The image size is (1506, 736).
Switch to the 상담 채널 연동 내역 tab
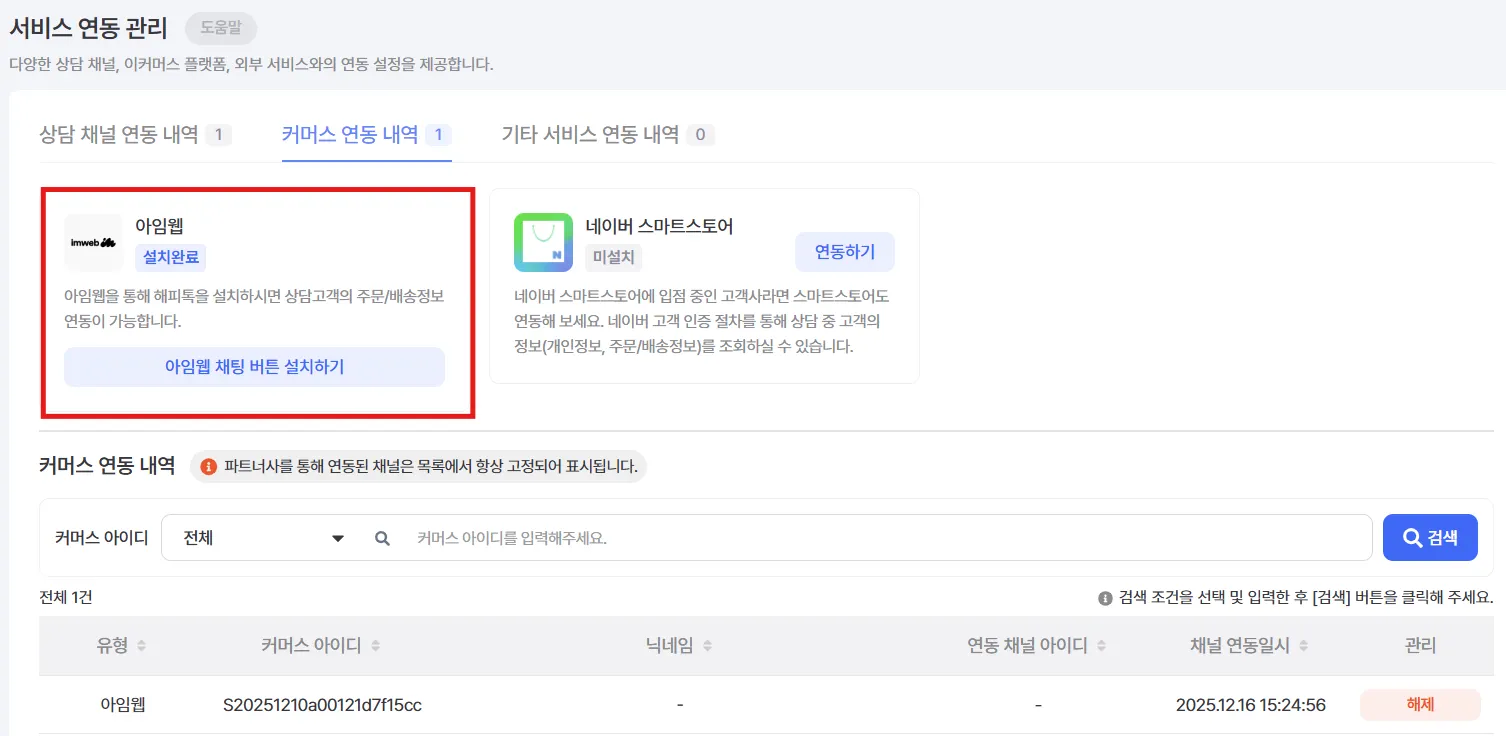point(135,135)
